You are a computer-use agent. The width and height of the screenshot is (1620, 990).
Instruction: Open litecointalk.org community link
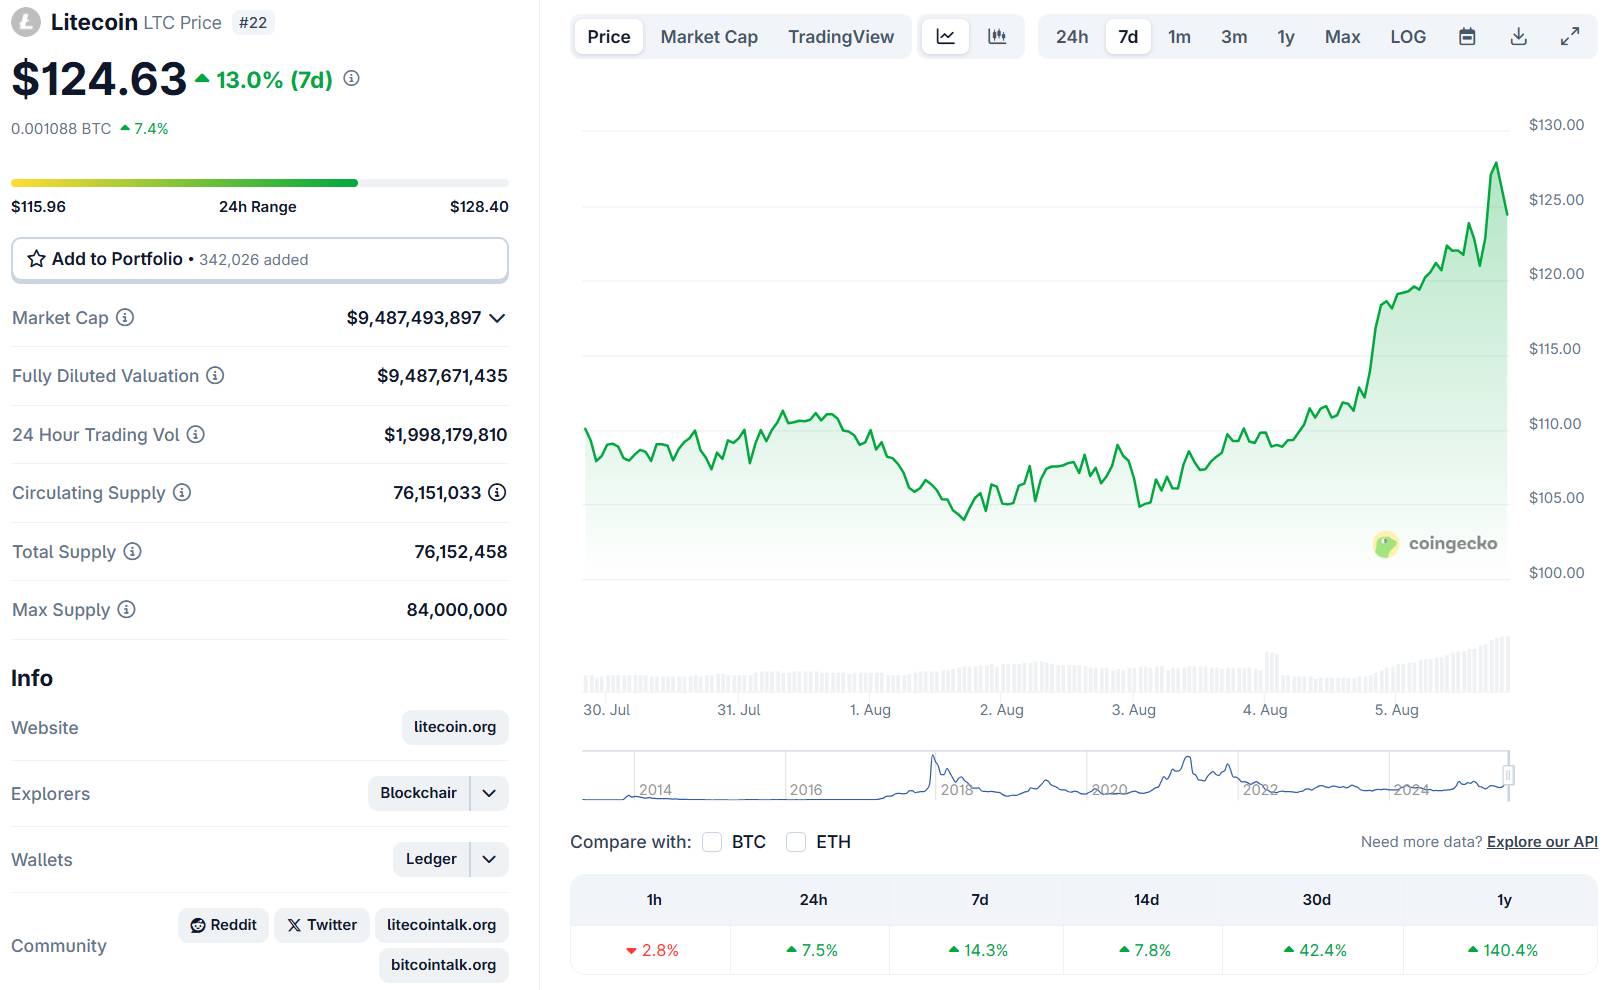coord(442,925)
